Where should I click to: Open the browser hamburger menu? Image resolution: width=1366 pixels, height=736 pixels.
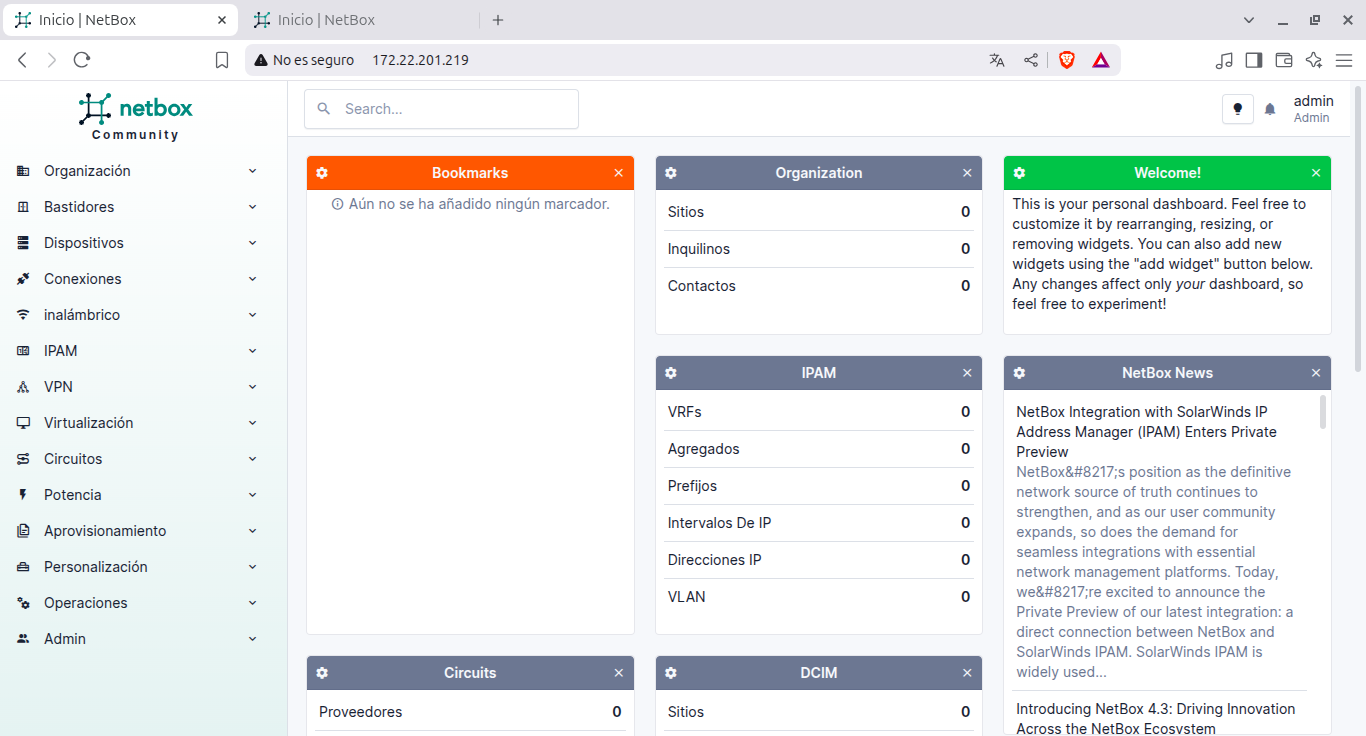(x=1344, y=60)
